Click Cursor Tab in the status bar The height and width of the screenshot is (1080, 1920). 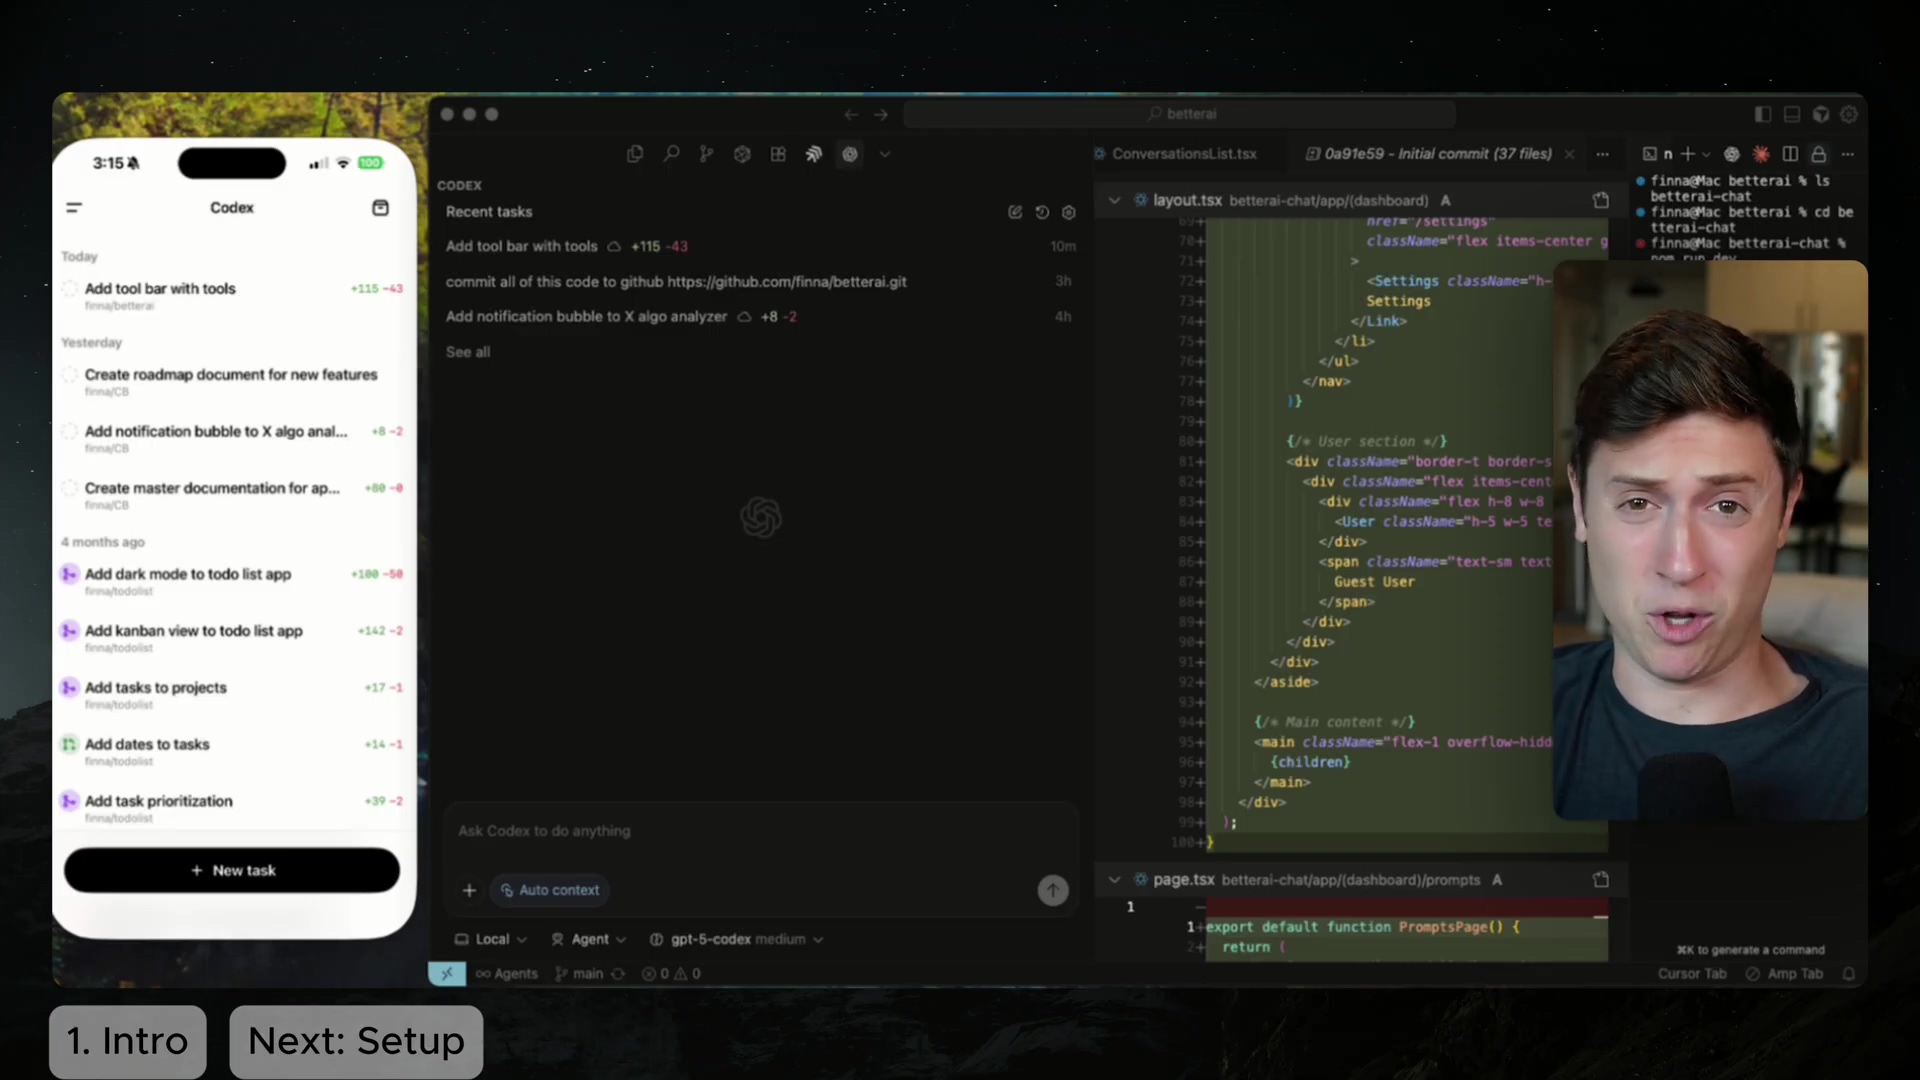(x=1692, y=974)
